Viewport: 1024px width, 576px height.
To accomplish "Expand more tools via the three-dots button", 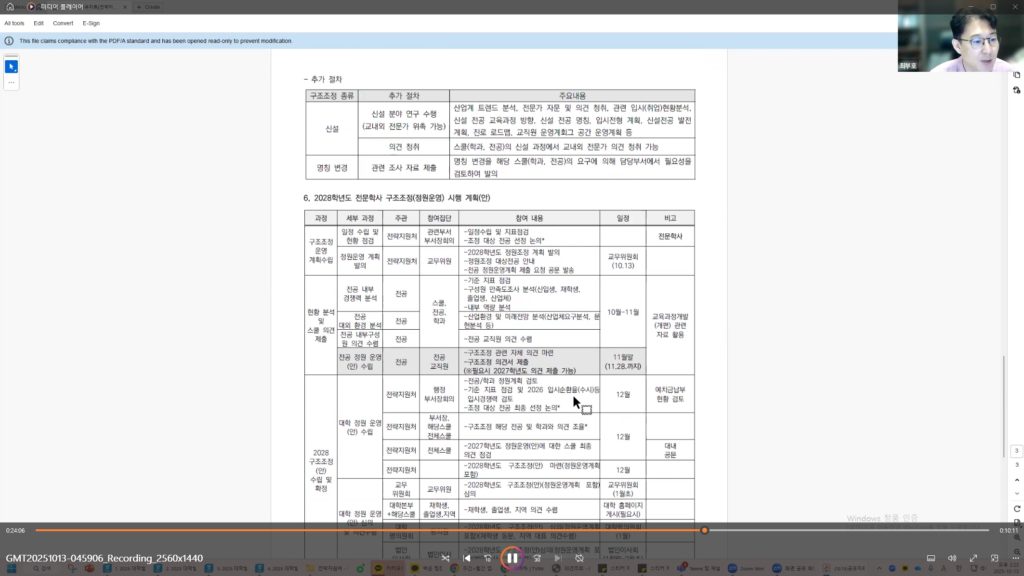I will pos(11,83).
